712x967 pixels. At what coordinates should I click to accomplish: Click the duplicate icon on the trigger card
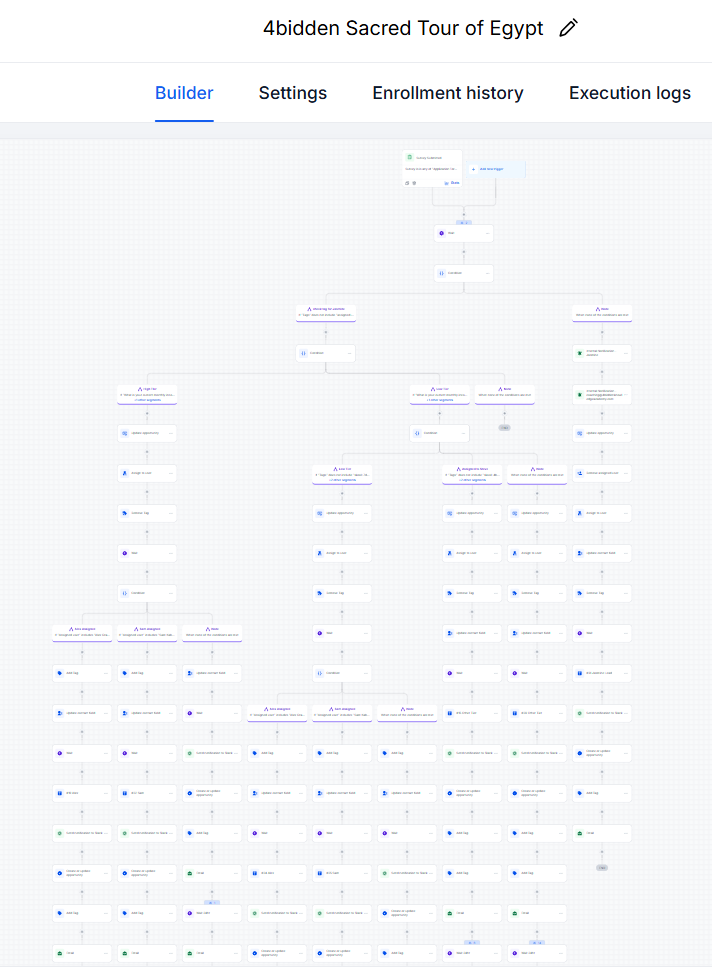pyautogui.click(x=407, y=183)
